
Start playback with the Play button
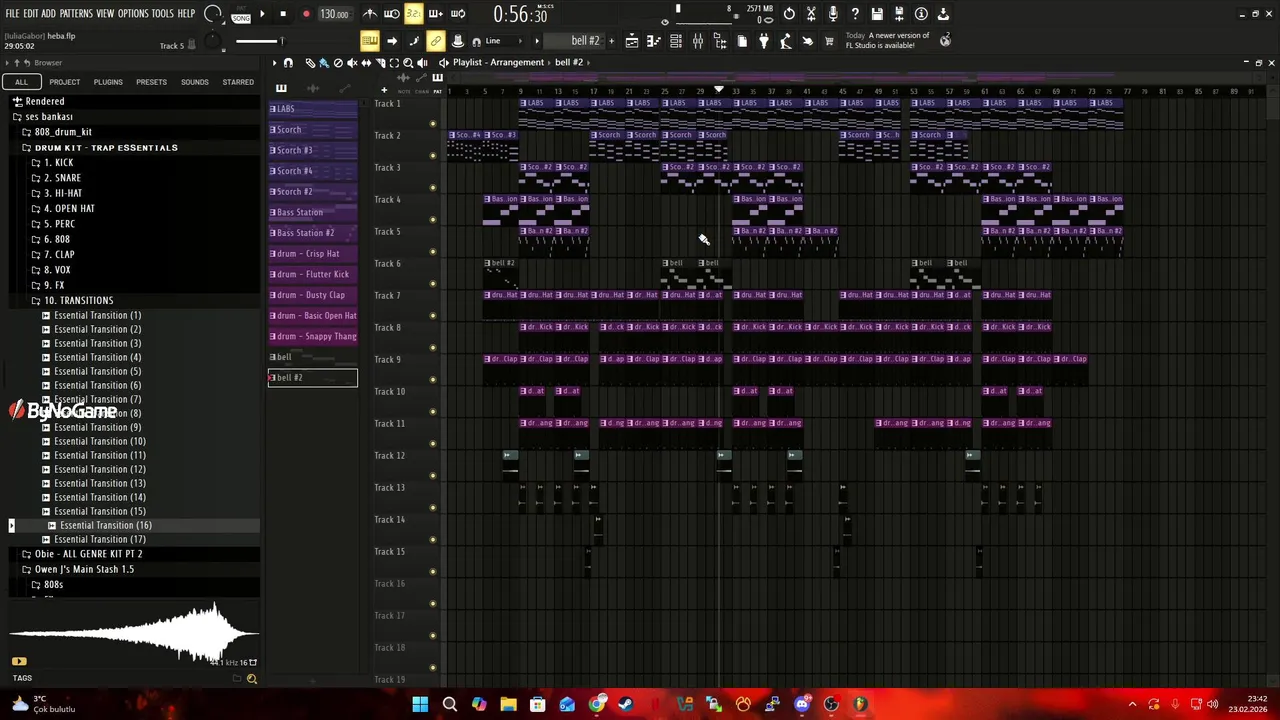pyautogui.click(x=262, y=14)
